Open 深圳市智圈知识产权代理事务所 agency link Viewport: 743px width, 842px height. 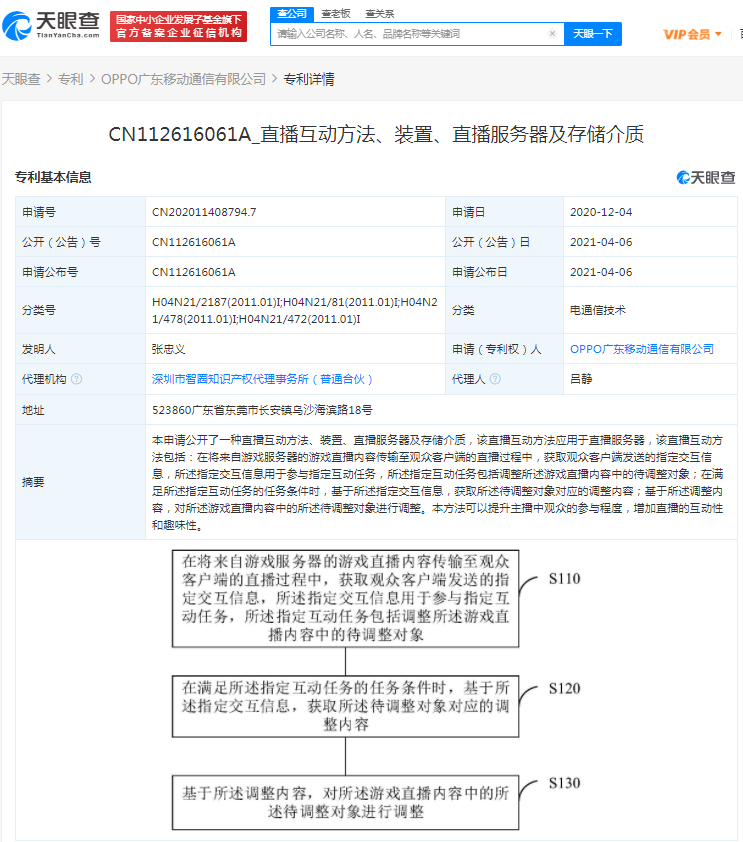click(262, 379)
